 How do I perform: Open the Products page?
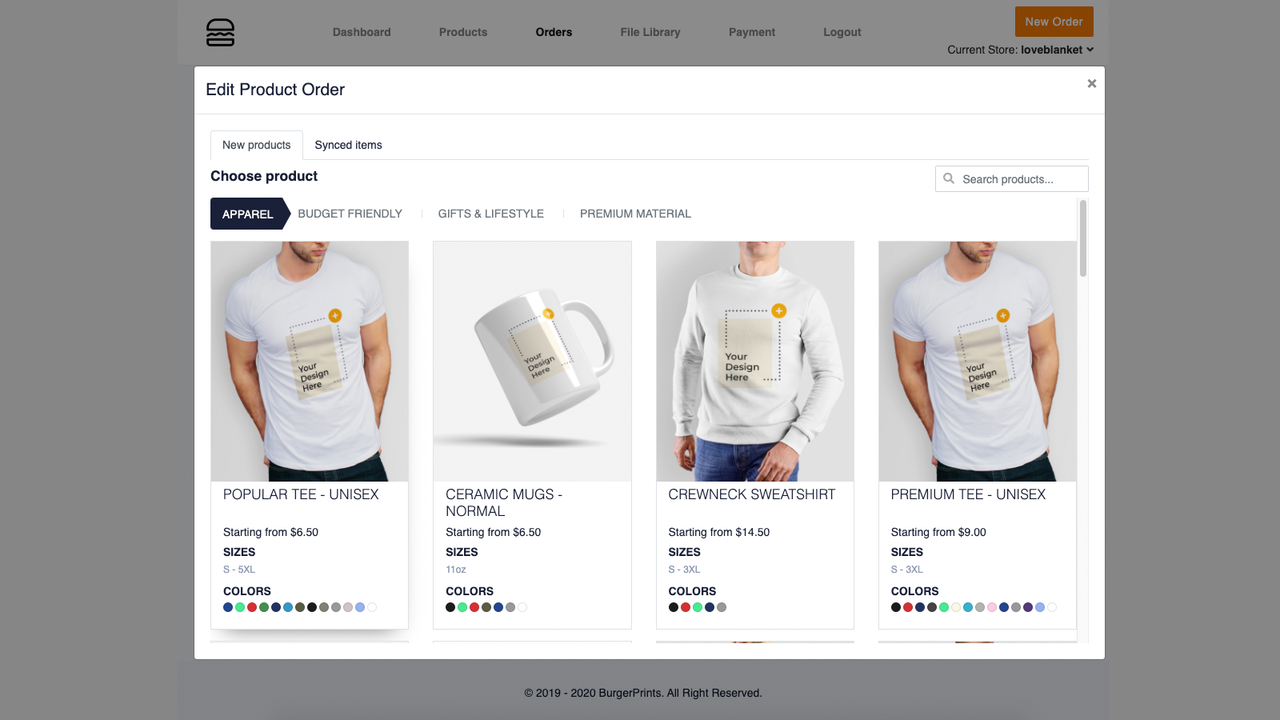pyautogui.click(x=462, y=31)
